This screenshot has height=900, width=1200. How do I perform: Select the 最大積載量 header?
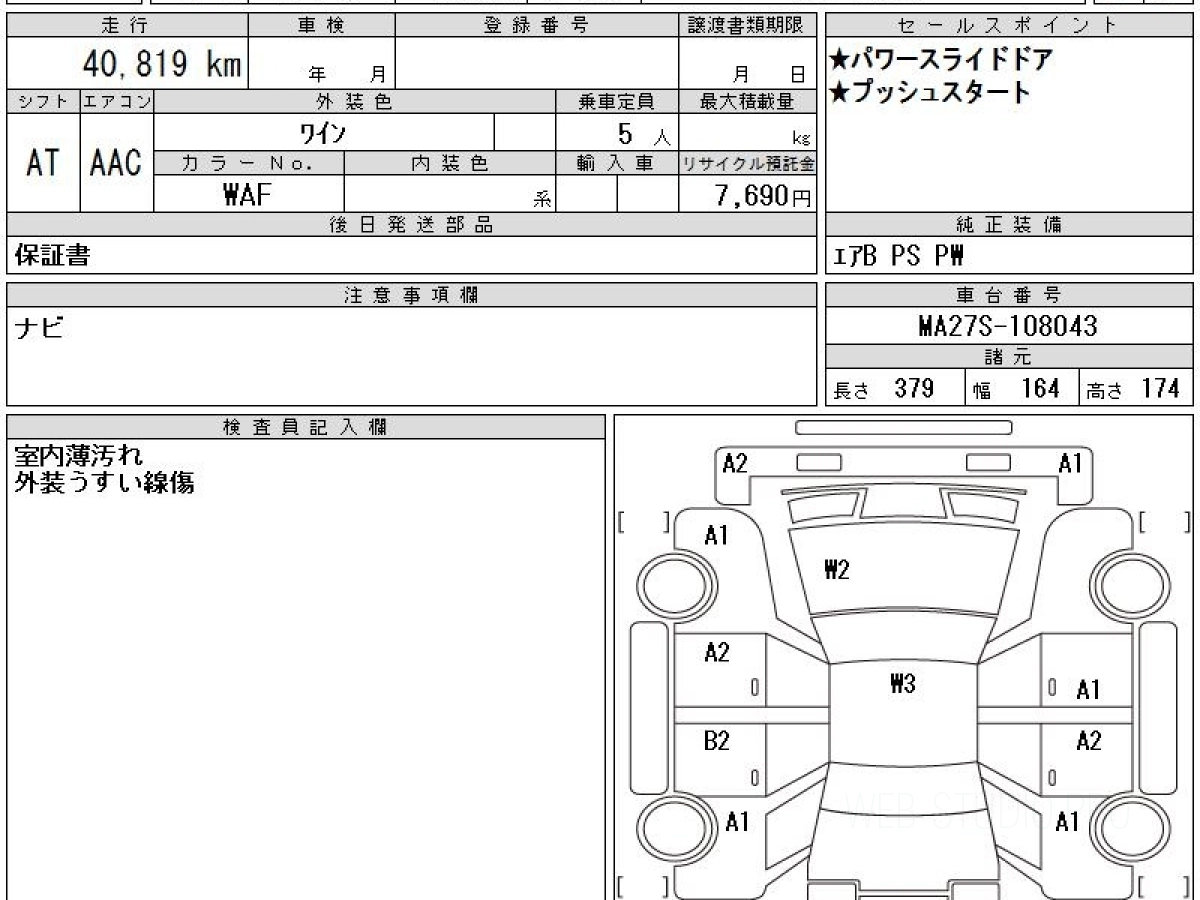pos(748,101)
